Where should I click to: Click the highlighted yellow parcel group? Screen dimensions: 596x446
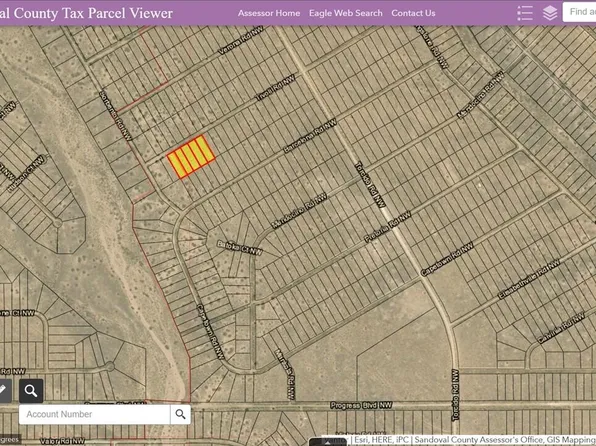(191, 156)
